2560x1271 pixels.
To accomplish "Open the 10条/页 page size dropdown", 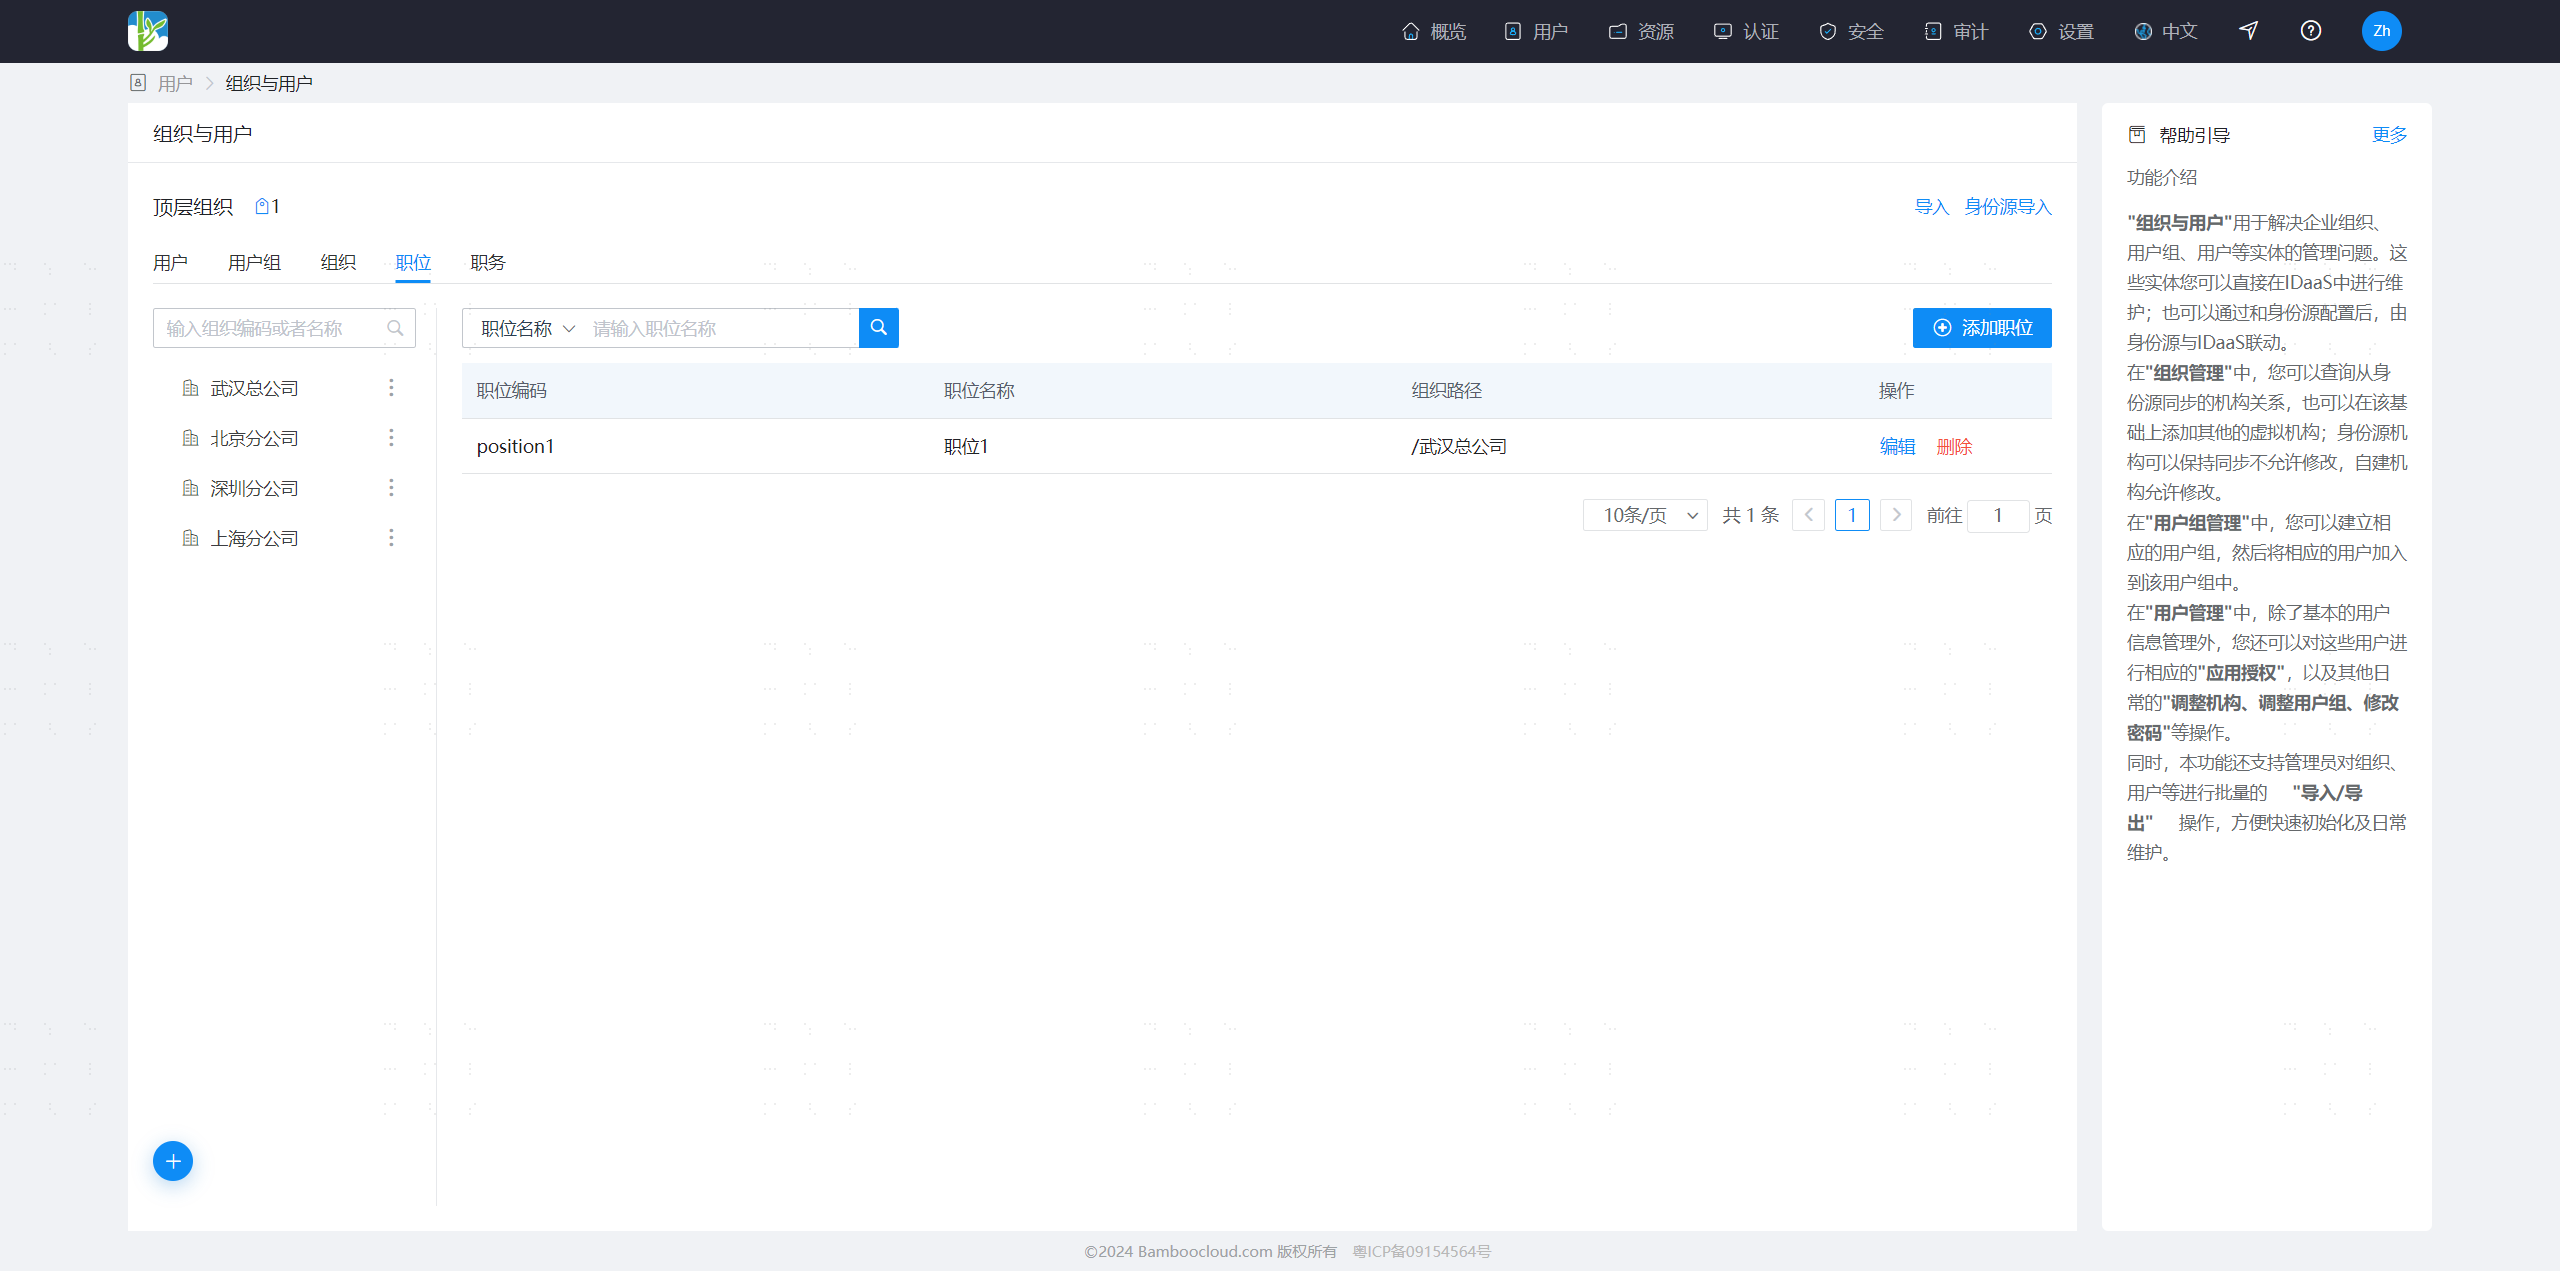I will (1645, 515).
